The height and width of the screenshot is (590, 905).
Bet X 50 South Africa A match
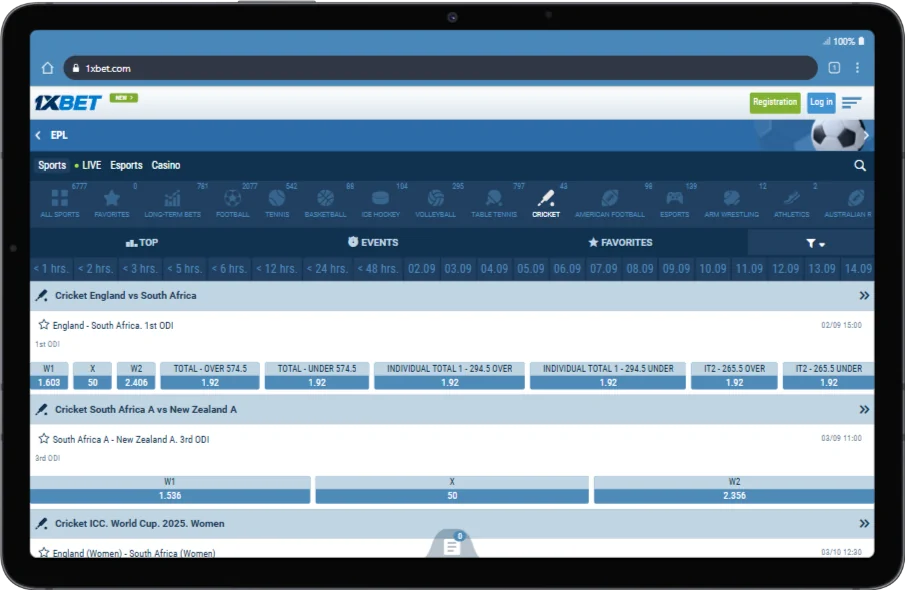point(452,490)
